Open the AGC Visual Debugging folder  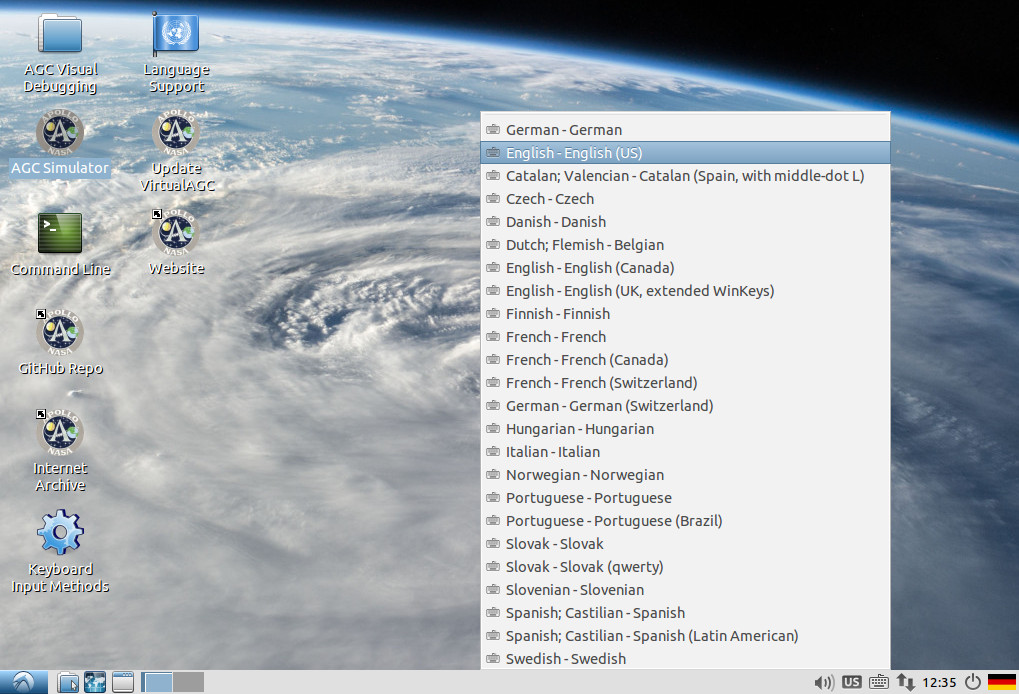point(60,34)
